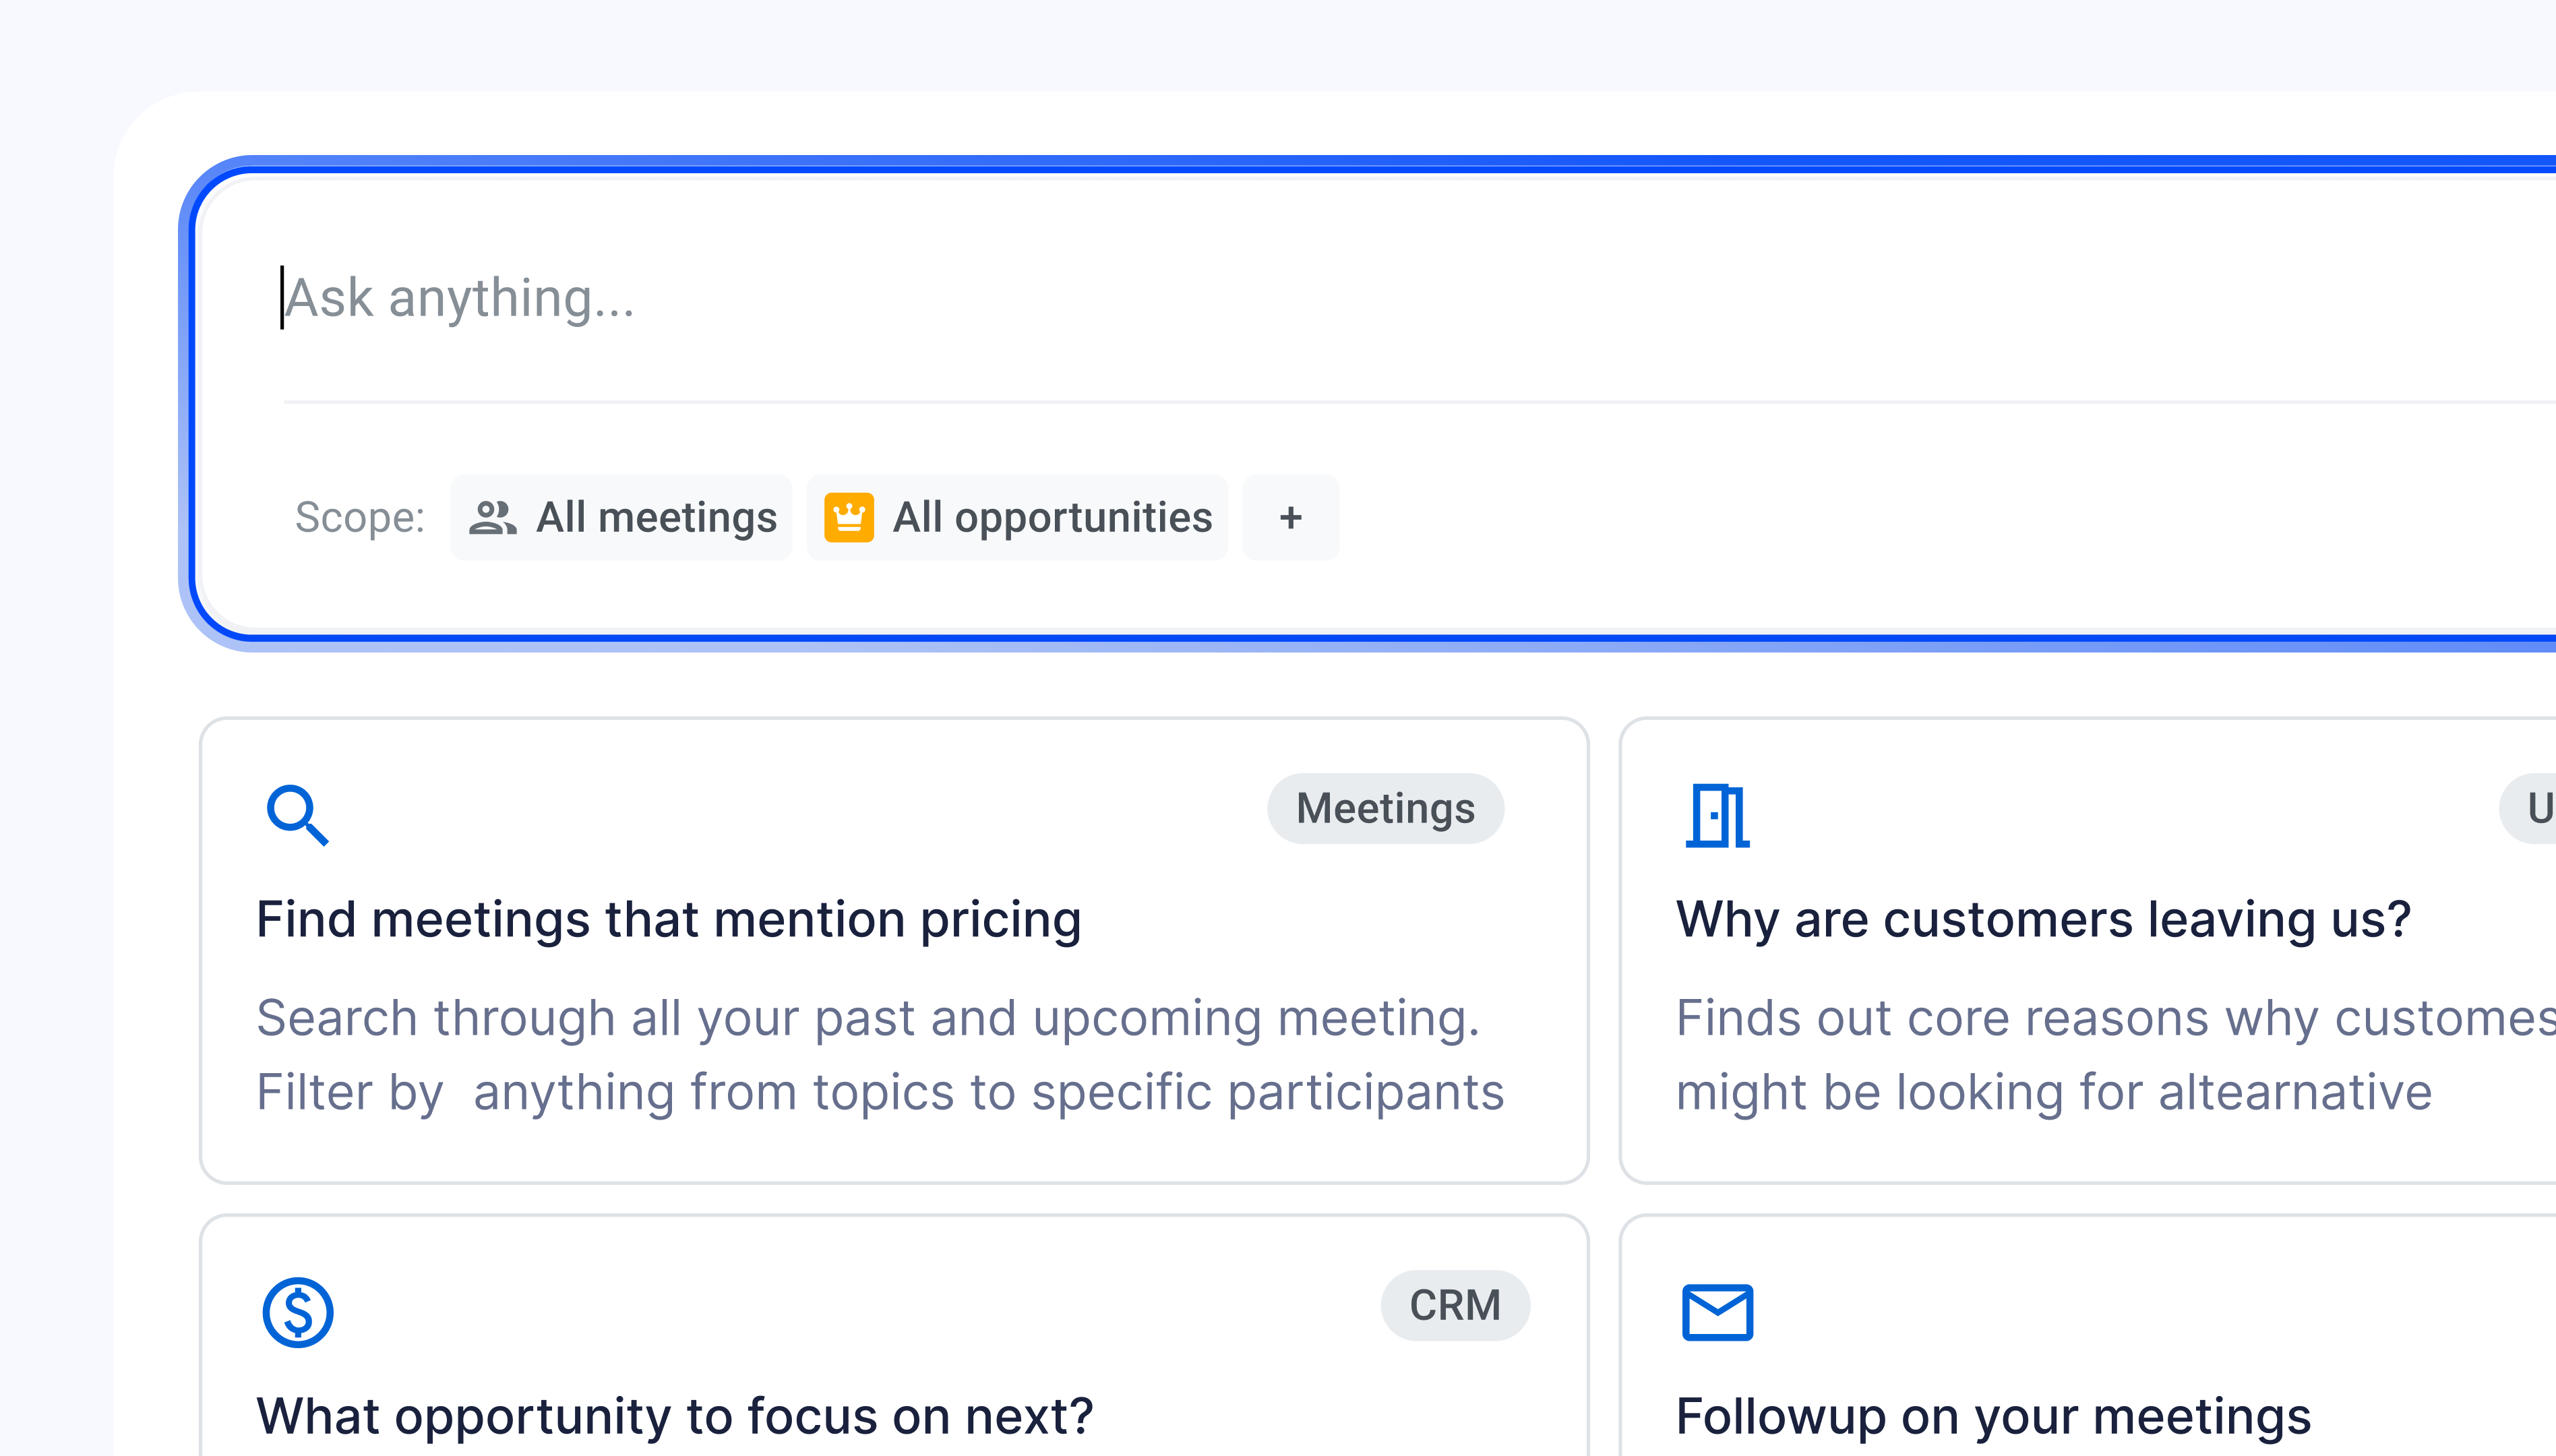This screenshot has height=1456, width=2556.
Task: Click the Scope: label
Action: coord(359,518)
